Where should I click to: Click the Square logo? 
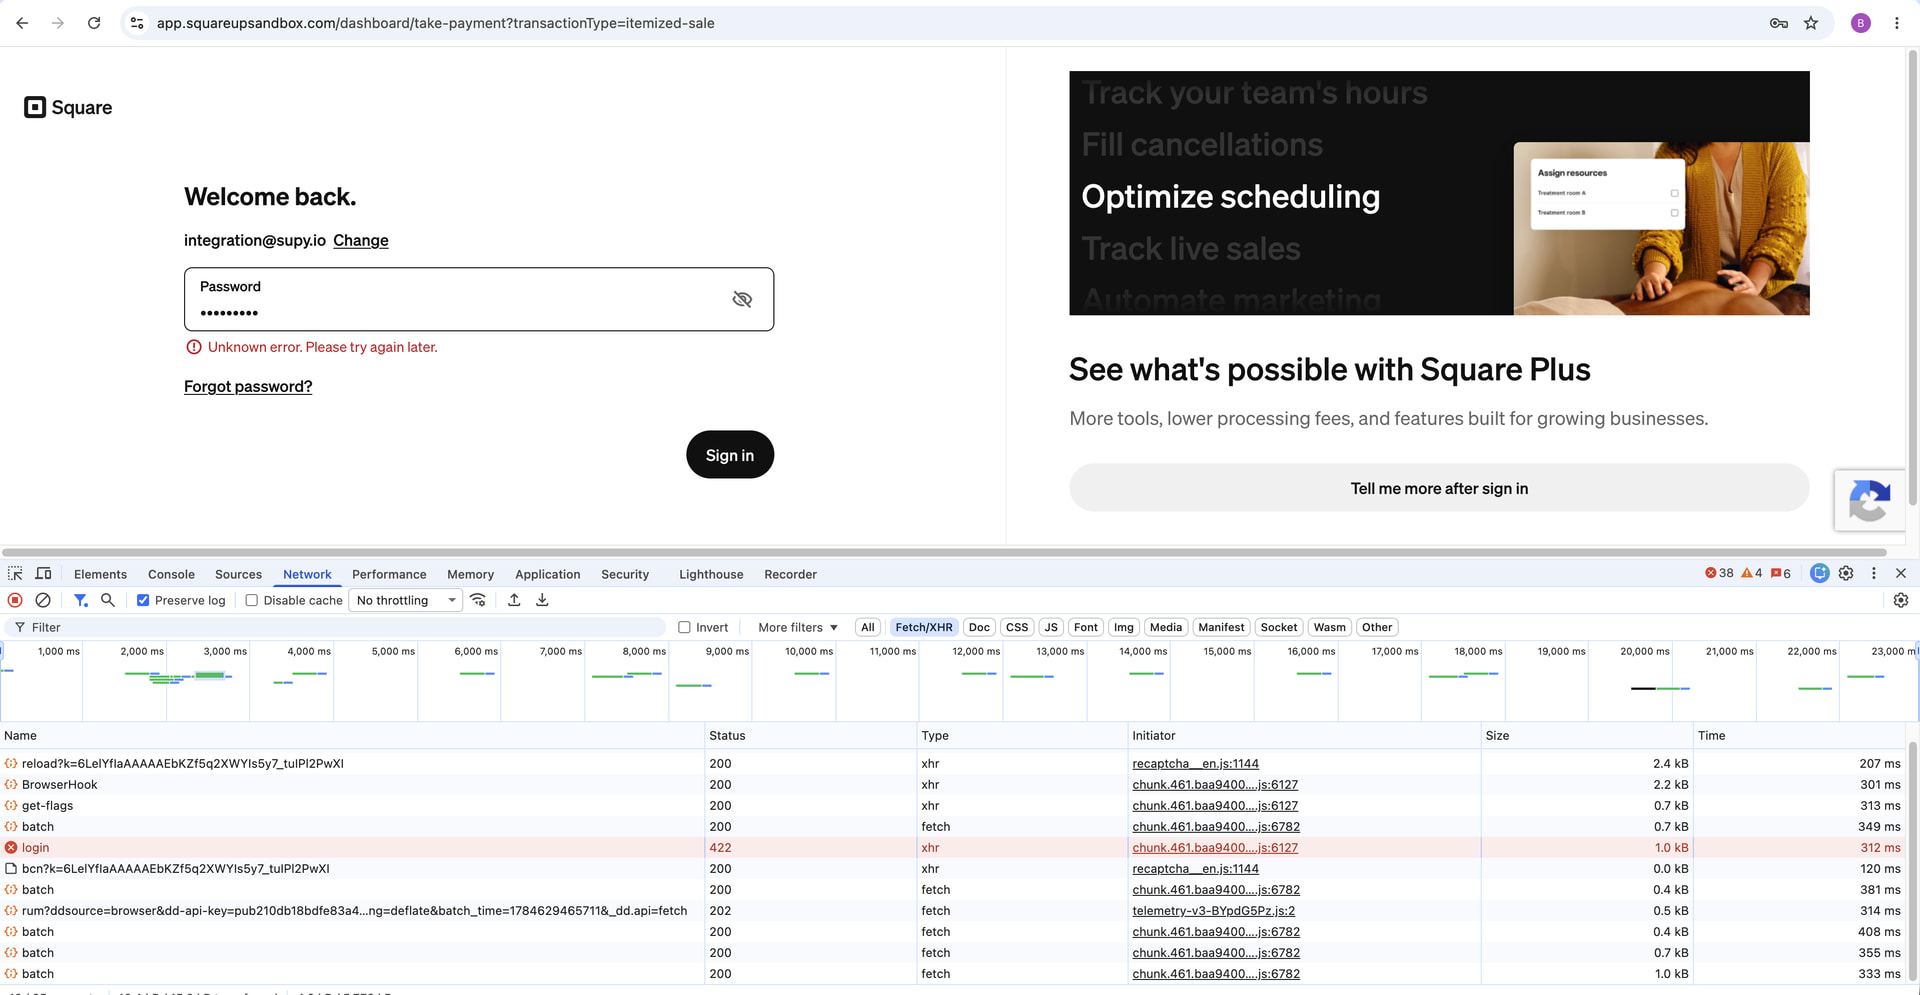click(x=68, y=107)
